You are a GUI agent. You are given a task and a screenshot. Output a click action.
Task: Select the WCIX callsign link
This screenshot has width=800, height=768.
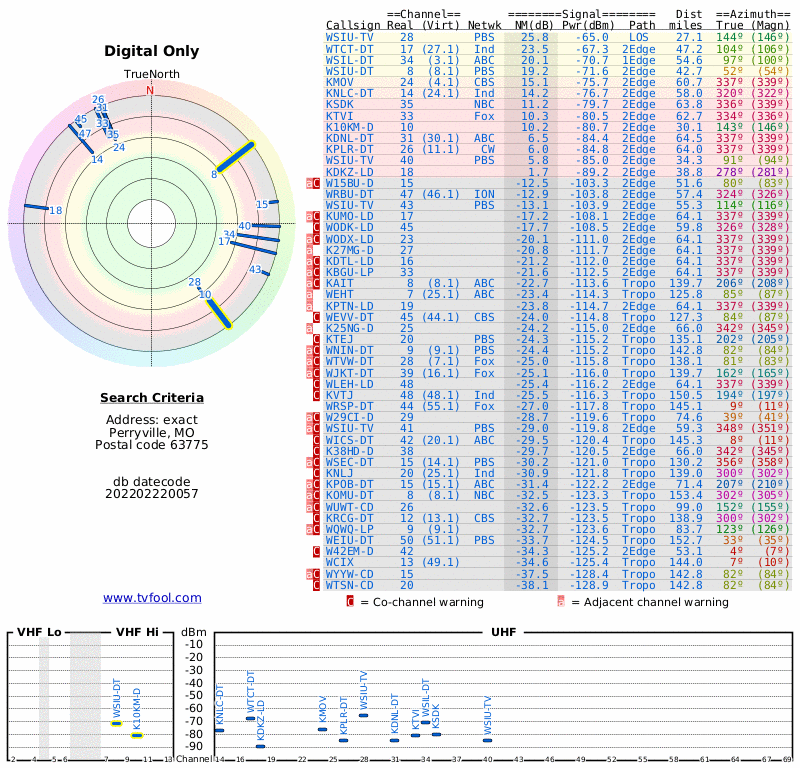pos(340,562)
